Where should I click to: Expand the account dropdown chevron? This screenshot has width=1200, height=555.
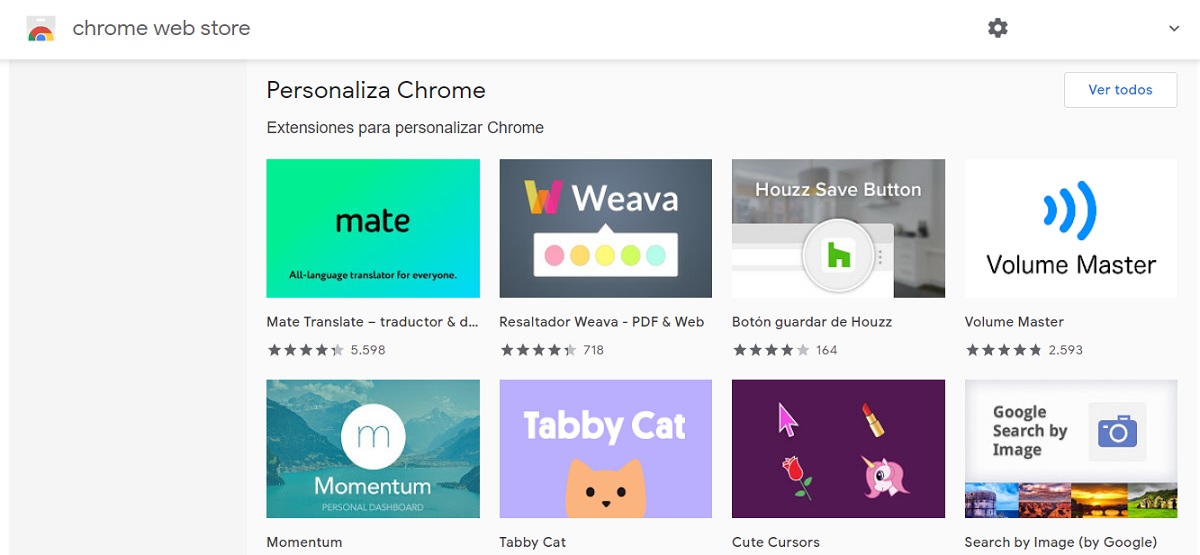click(x=1174, y=29)
